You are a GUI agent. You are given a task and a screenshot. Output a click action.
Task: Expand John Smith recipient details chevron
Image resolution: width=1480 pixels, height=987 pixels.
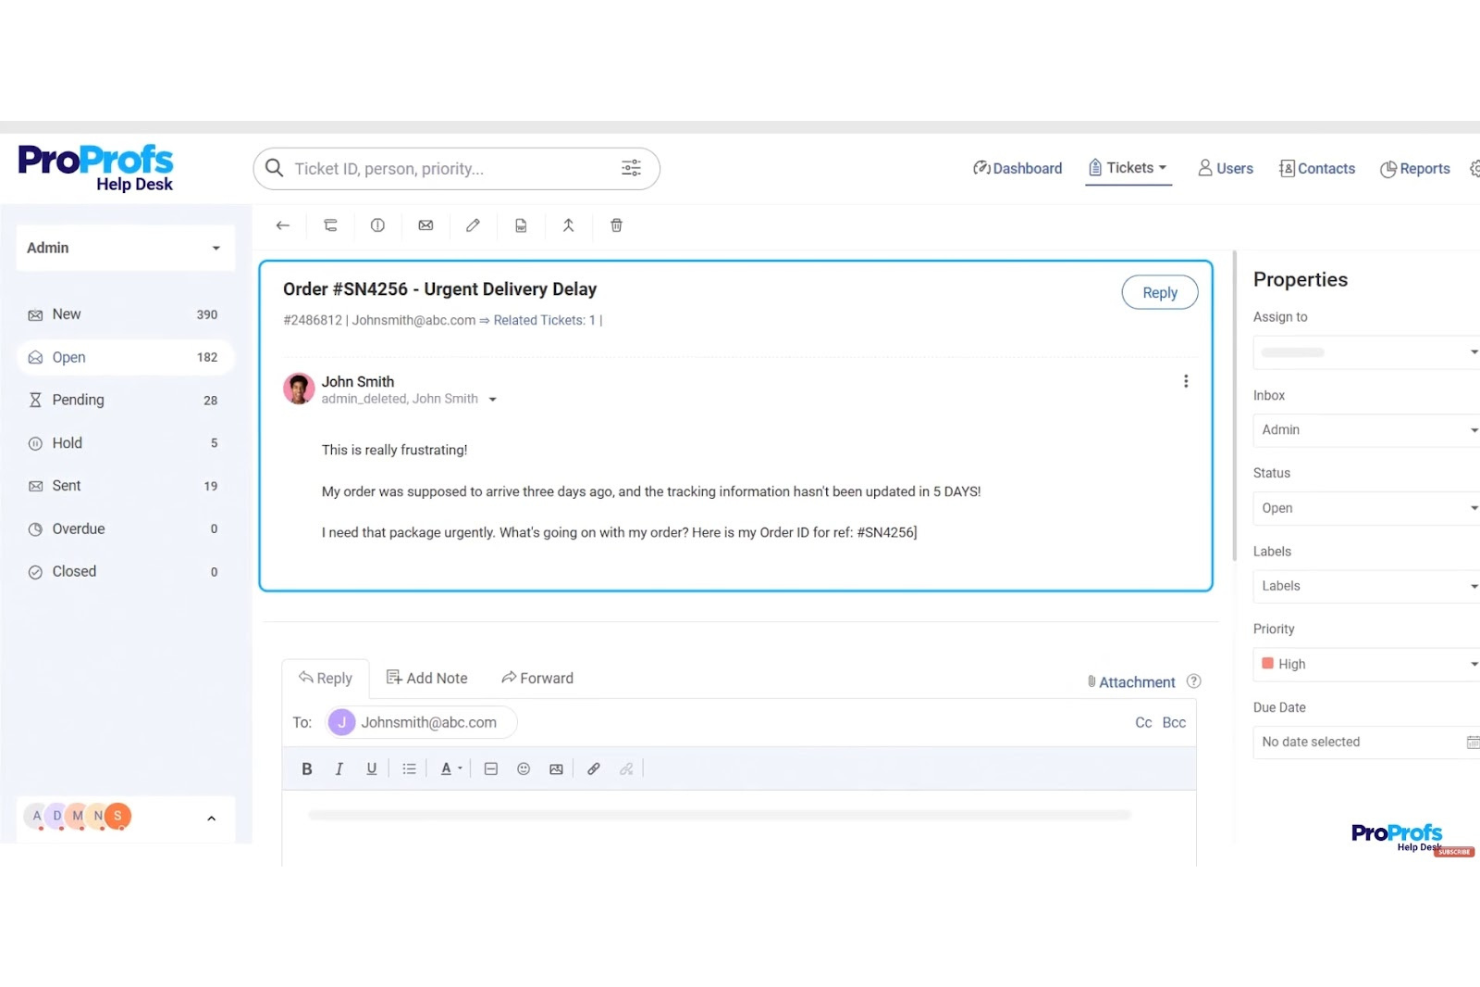(x=492, y=398)
